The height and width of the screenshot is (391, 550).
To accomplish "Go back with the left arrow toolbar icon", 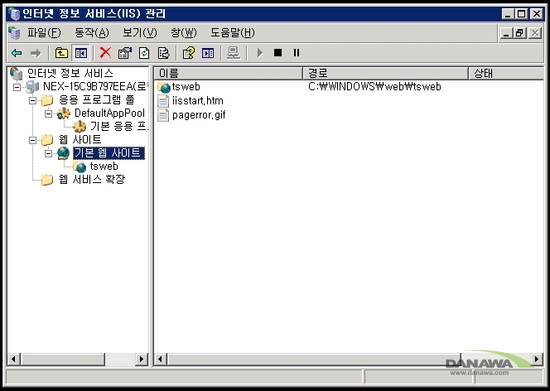I will coord(16,53).
